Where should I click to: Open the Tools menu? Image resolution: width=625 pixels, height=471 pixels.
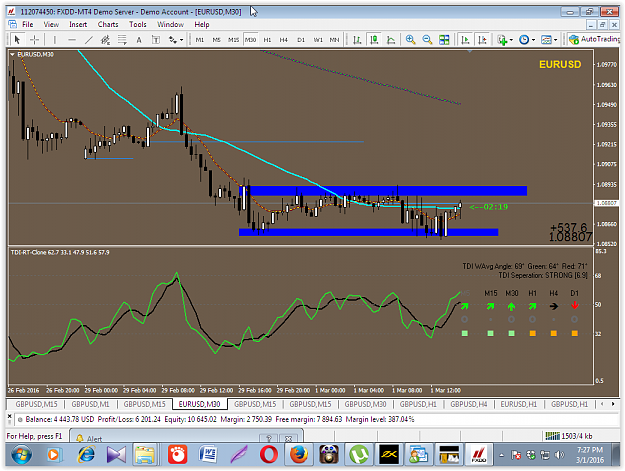[x=138, y=24]
